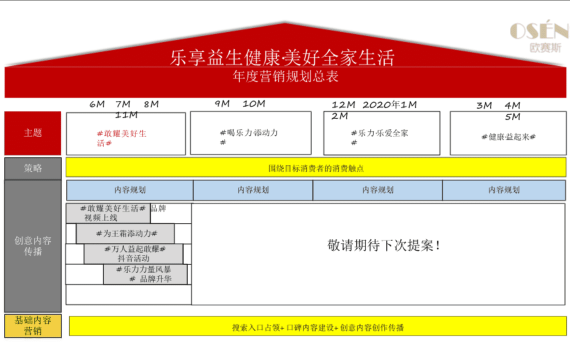Screen dimensions: 570x360
Task: Select the gray box #为王霜添动力#
Action: click(125, 233)
